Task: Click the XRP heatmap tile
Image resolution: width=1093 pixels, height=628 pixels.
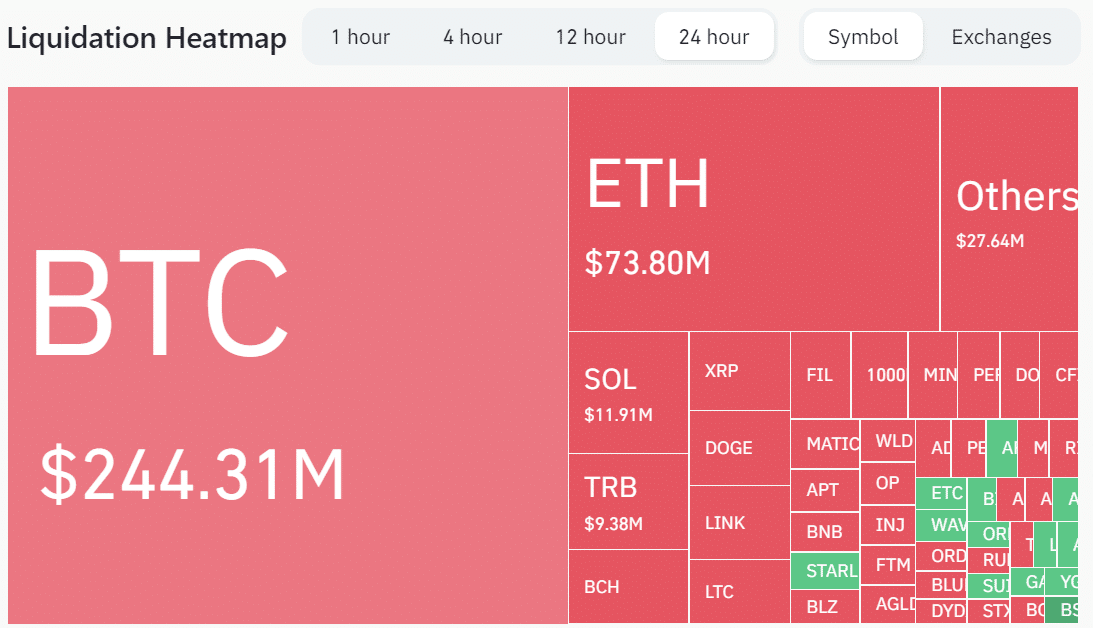Action: 739,371
